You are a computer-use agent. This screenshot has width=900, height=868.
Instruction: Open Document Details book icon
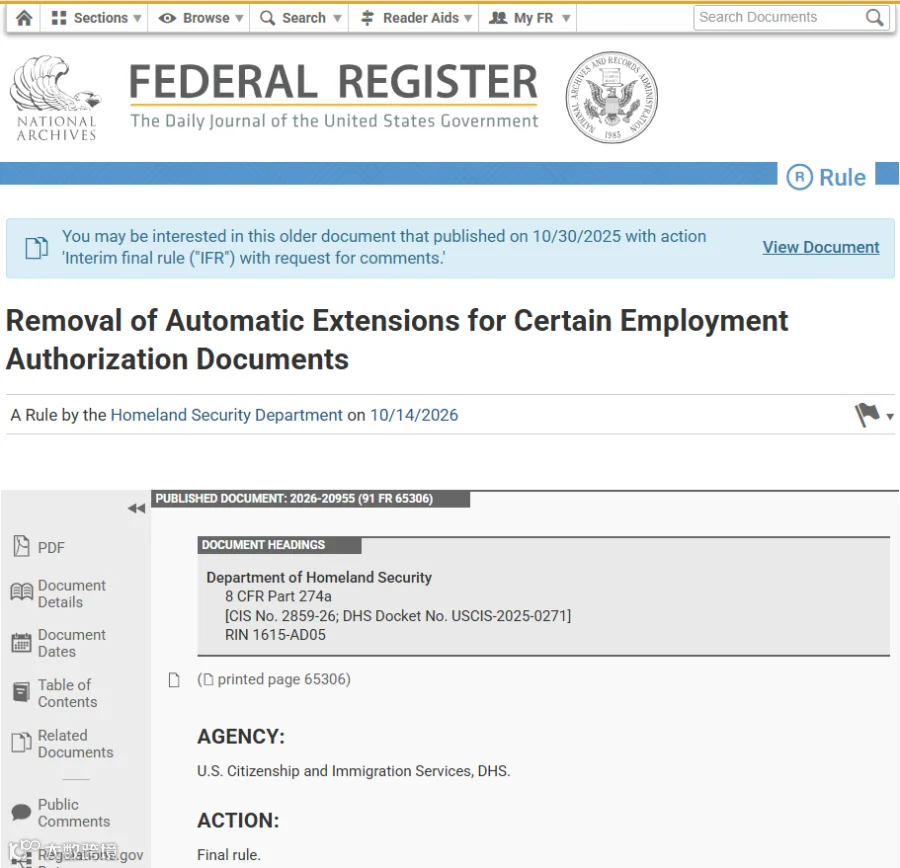coord(22,592)
